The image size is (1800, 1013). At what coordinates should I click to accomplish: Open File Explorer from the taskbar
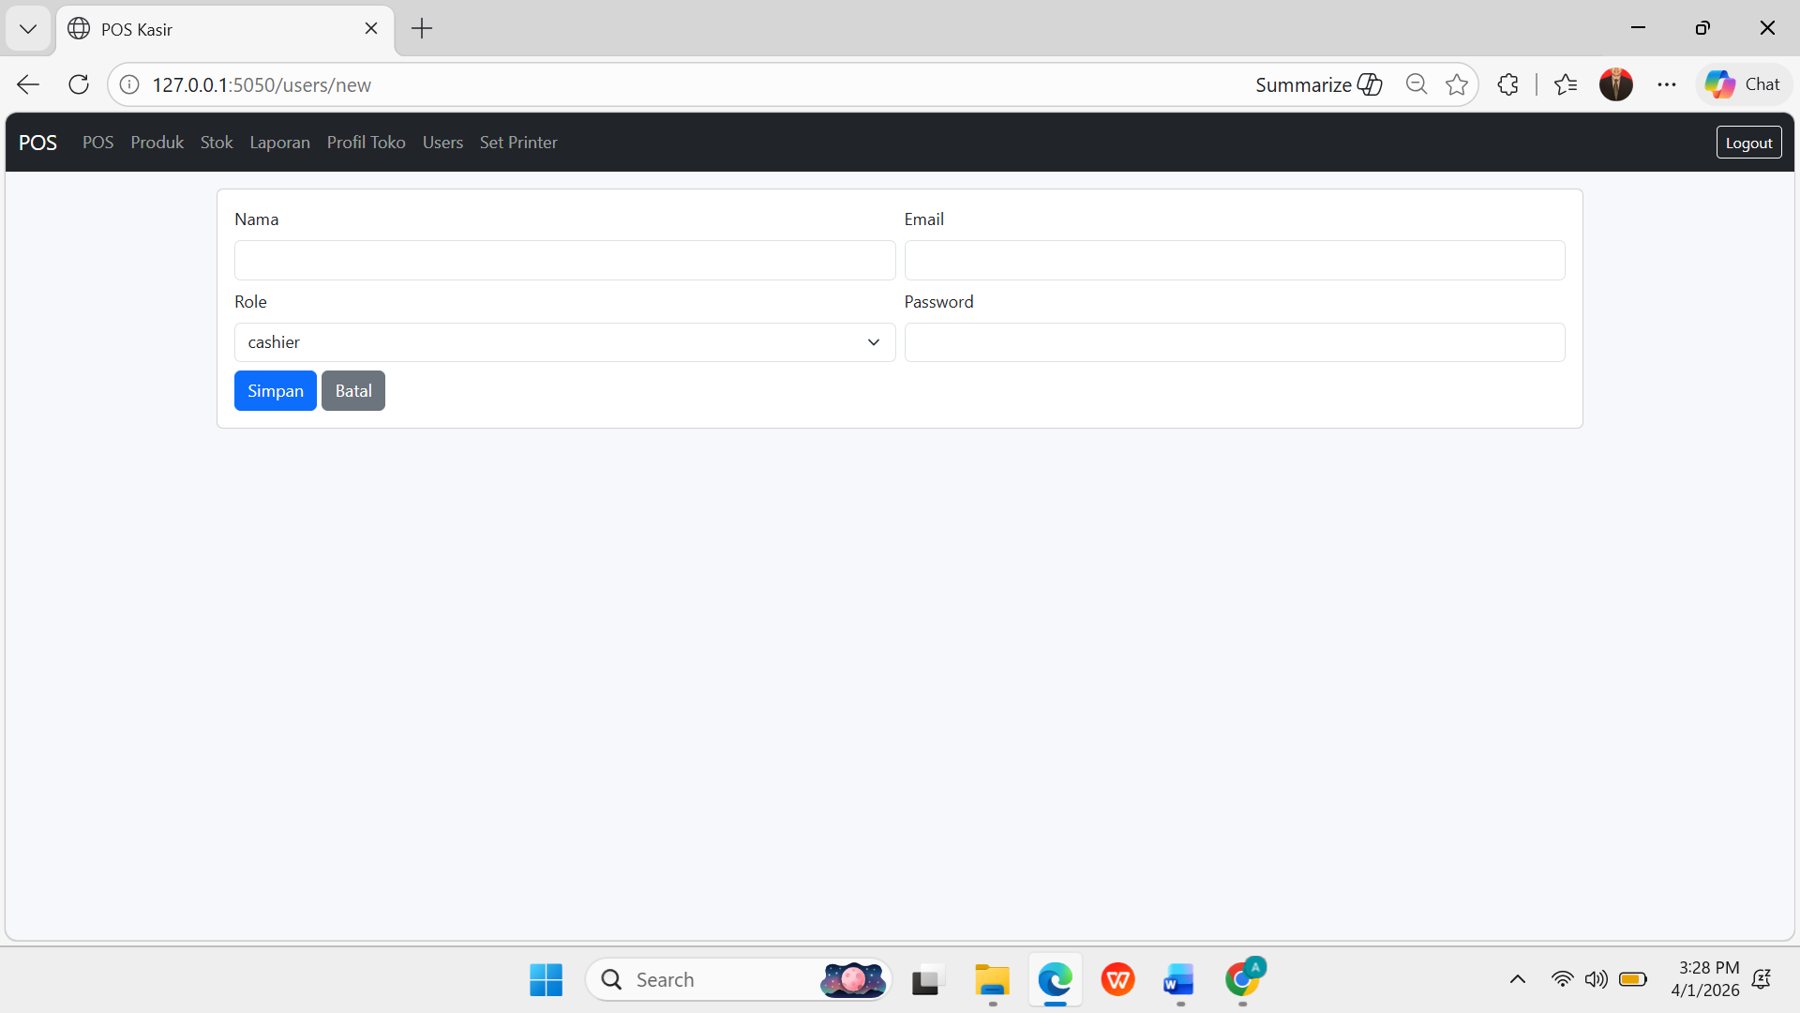click(991, 980)
